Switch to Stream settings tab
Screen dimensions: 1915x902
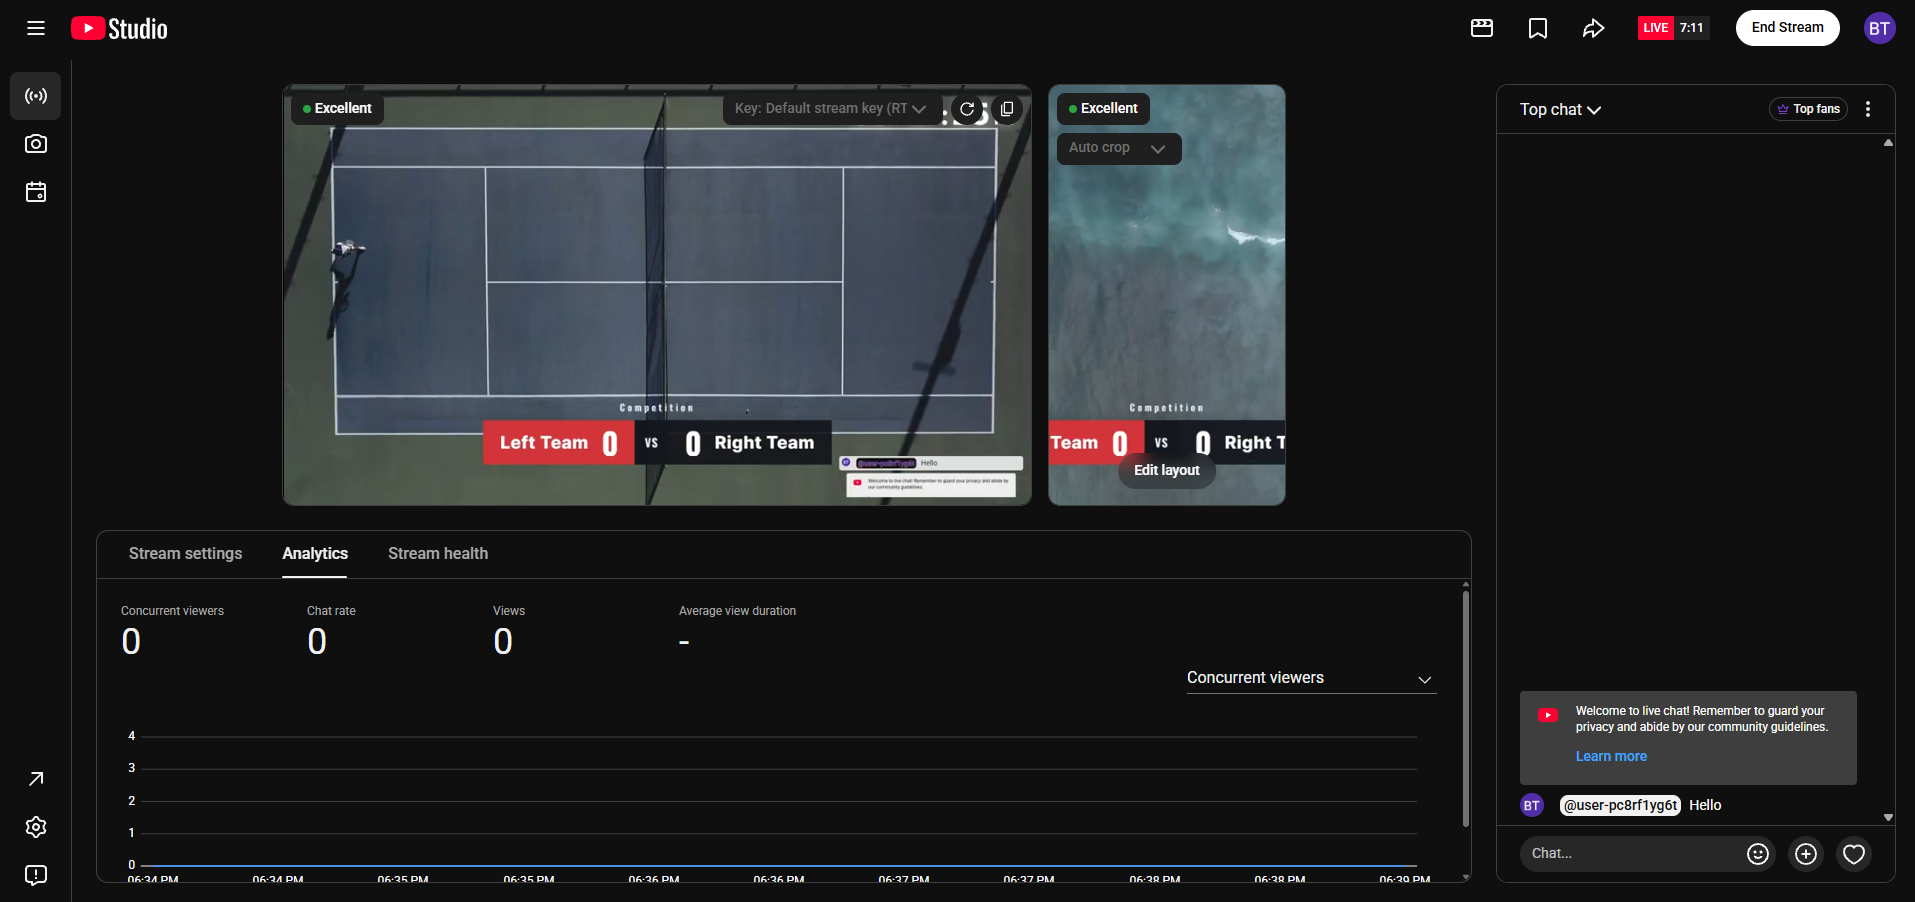pyautogui.click(x=185, y=554)
